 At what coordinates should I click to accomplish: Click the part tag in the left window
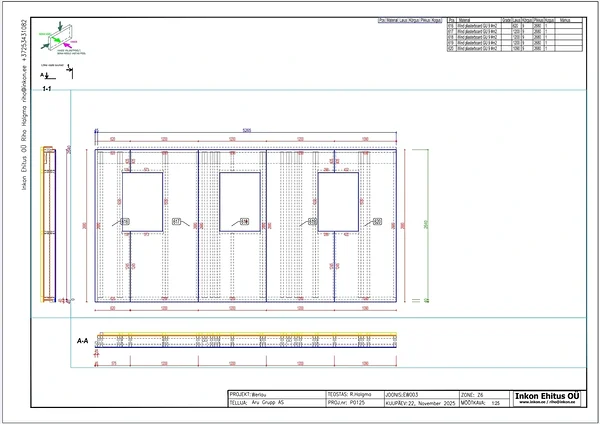pyautogui.click(x=125, y=221)
